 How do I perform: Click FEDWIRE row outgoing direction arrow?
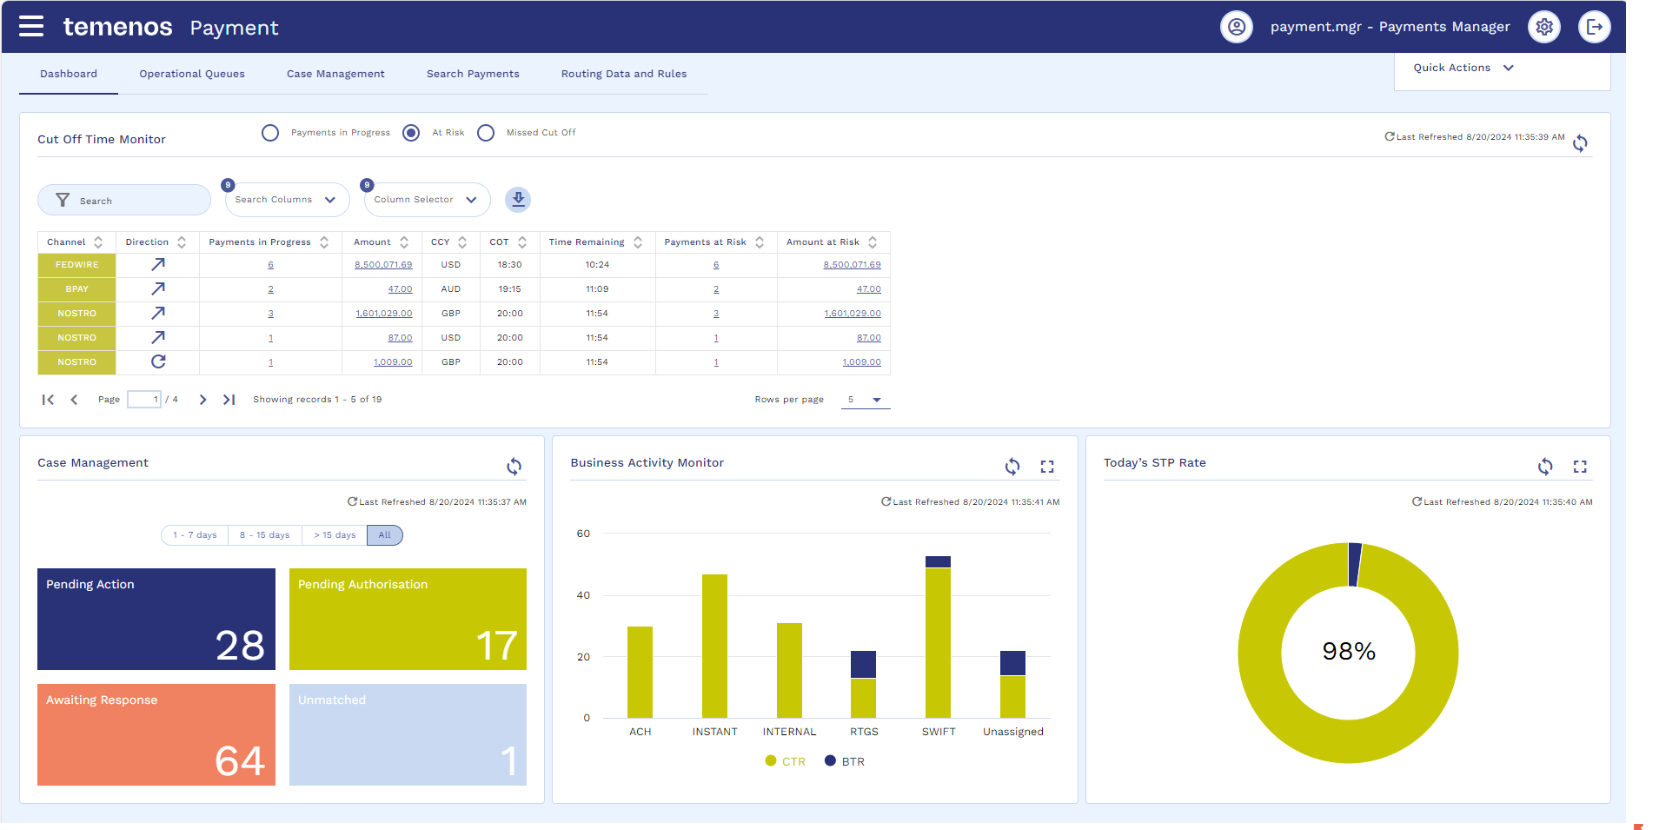coord(158,265)
